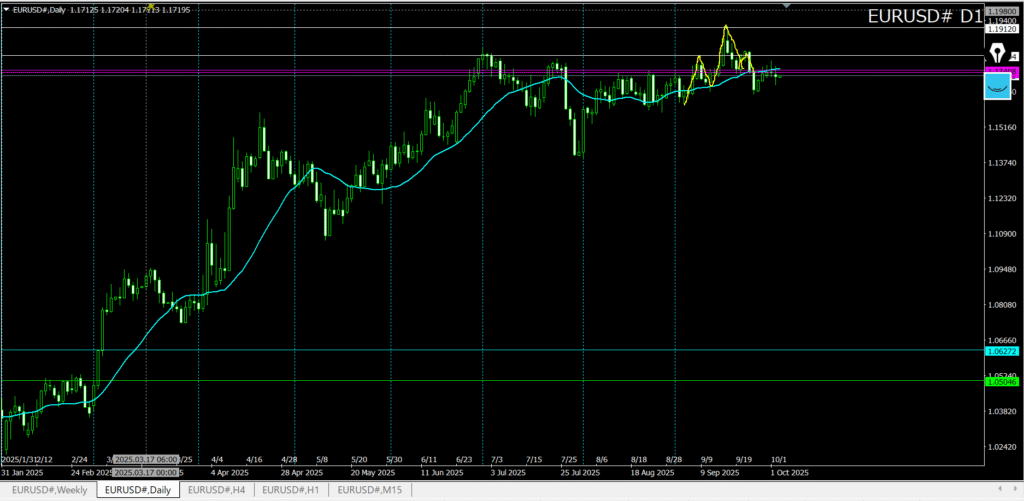Select the cyan 1.06272 price label
The width and height of the screenshot is (1024, 501).
[x=1001, y=351]
